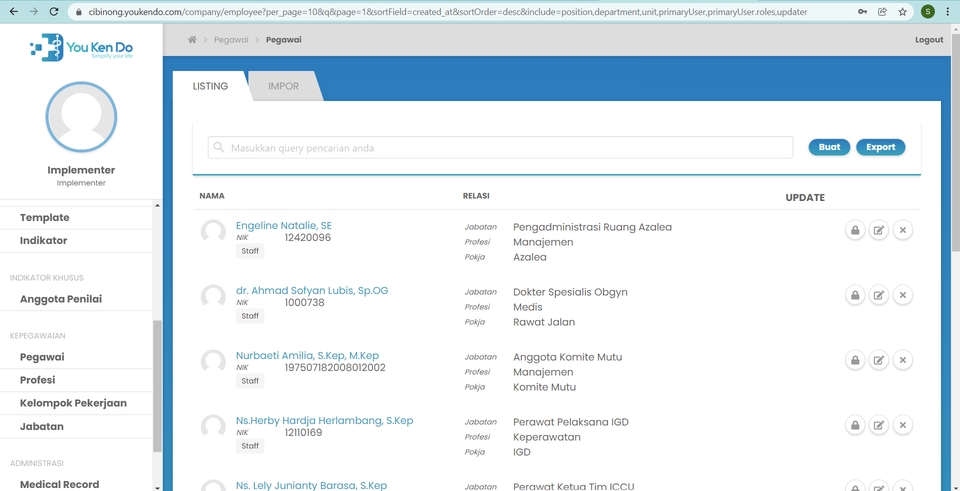The width and height of the screenshot is (960, 491).
Task: Open Template in the sidebar
Action: [x=45, y=217]
